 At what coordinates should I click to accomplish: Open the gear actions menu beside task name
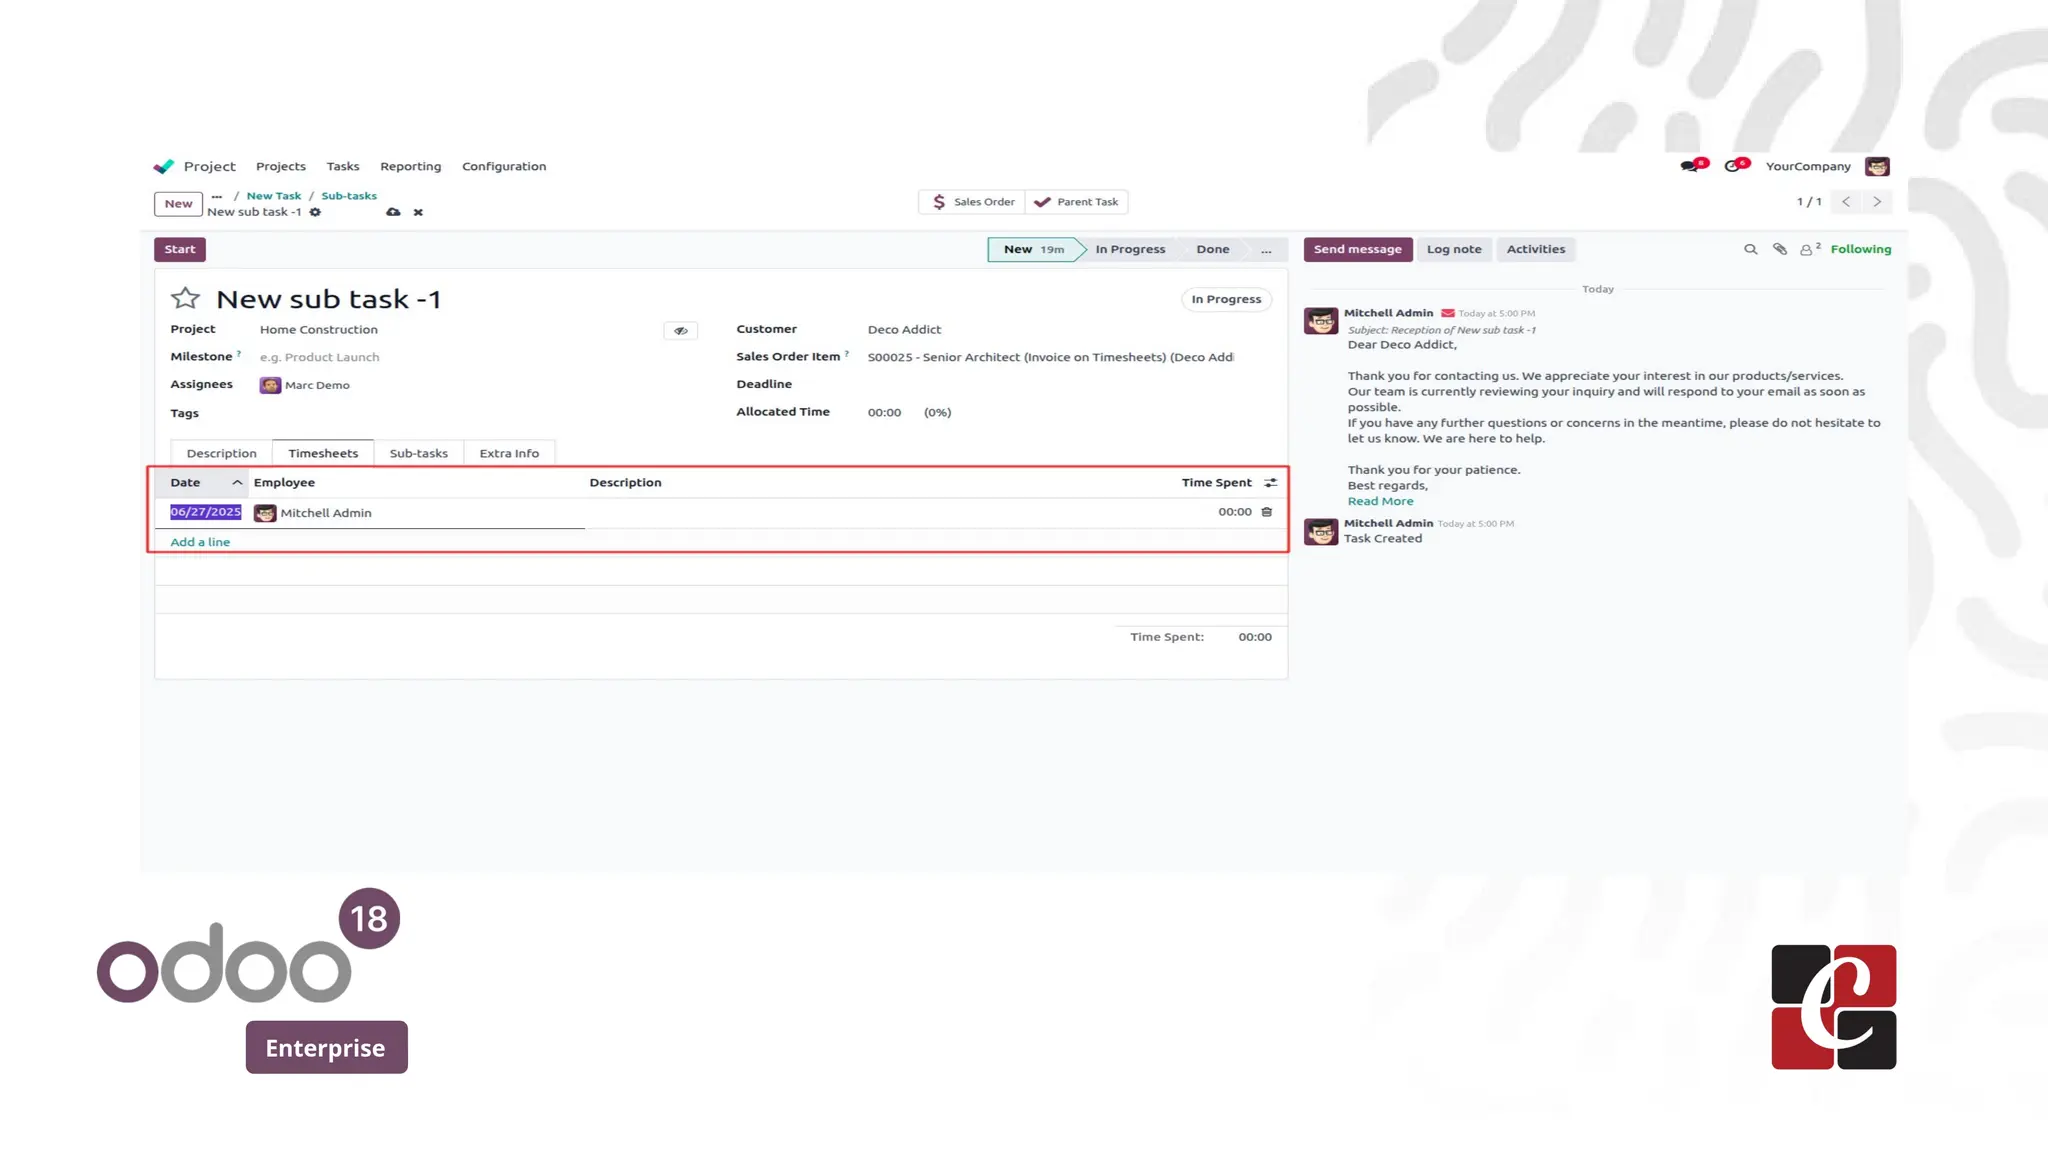(x=315, y=212)
